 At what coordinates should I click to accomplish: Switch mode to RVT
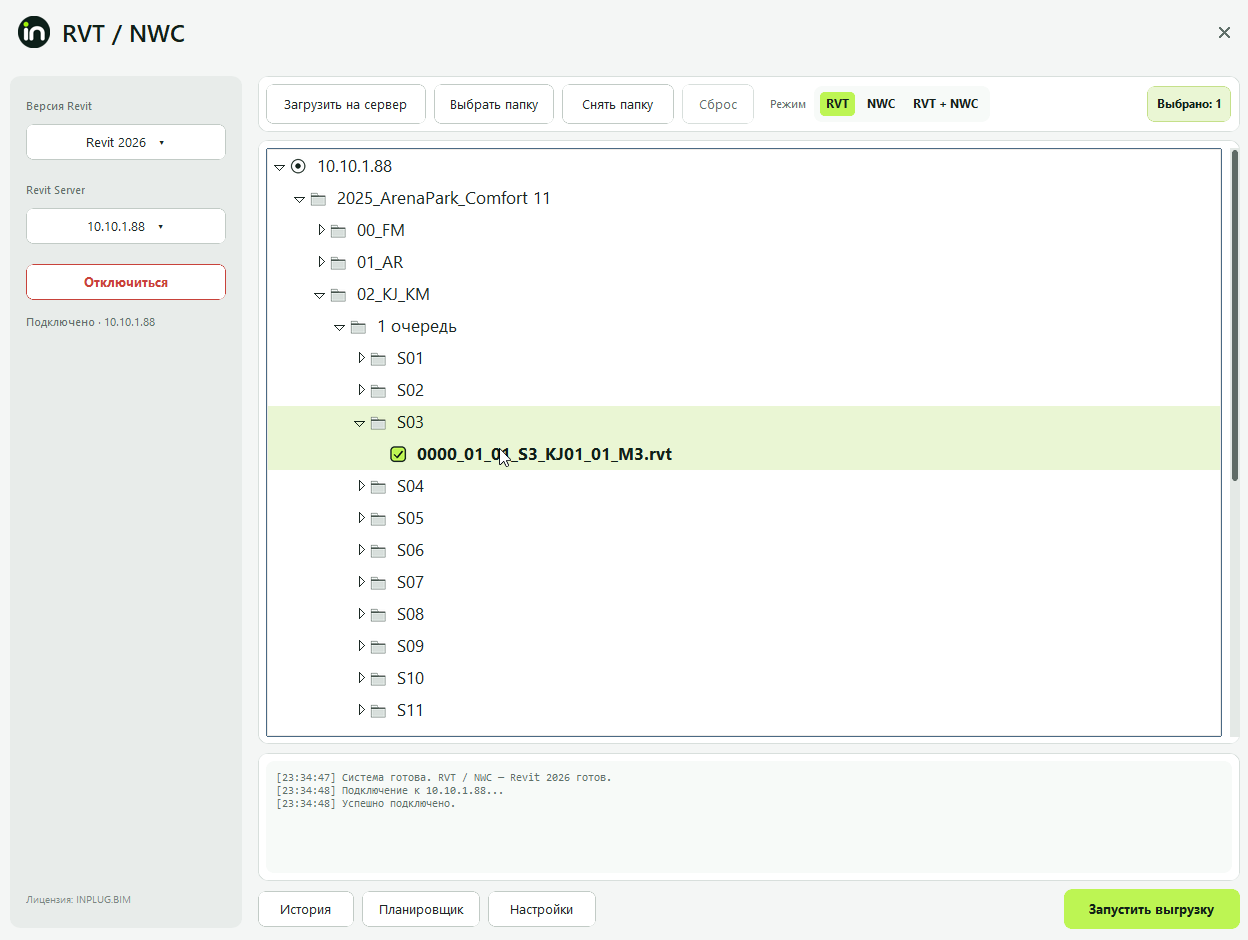click(837, 104)
